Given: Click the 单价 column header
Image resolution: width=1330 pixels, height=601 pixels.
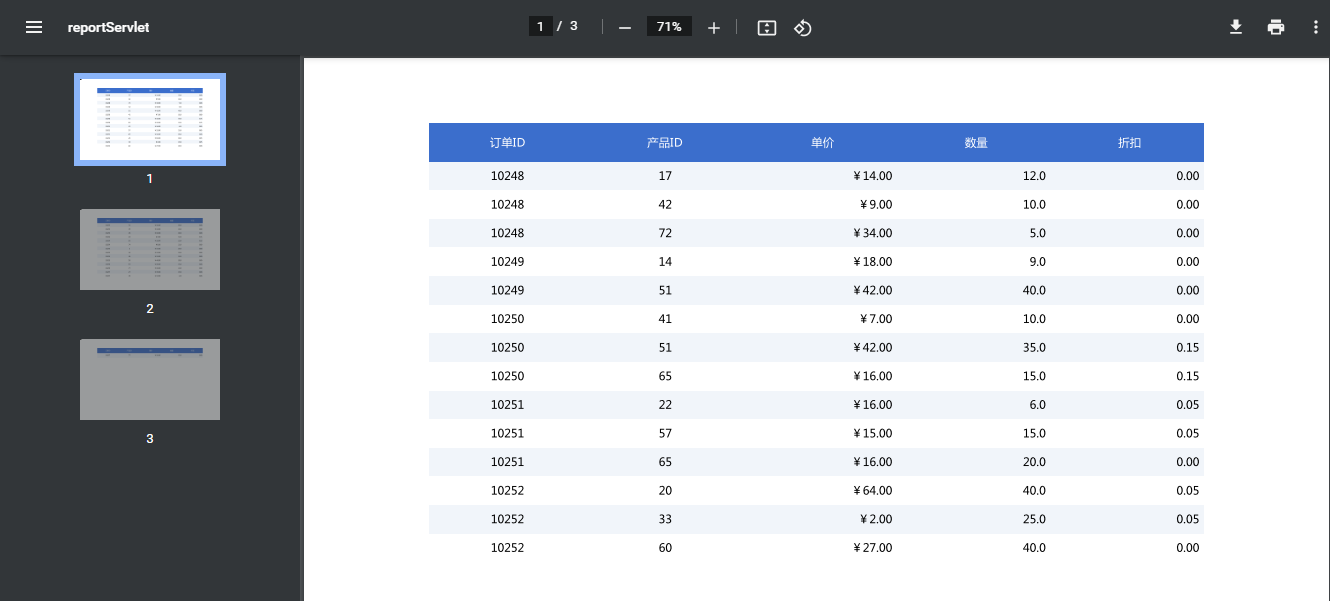Looking at the screenshot, I should 822,143.
